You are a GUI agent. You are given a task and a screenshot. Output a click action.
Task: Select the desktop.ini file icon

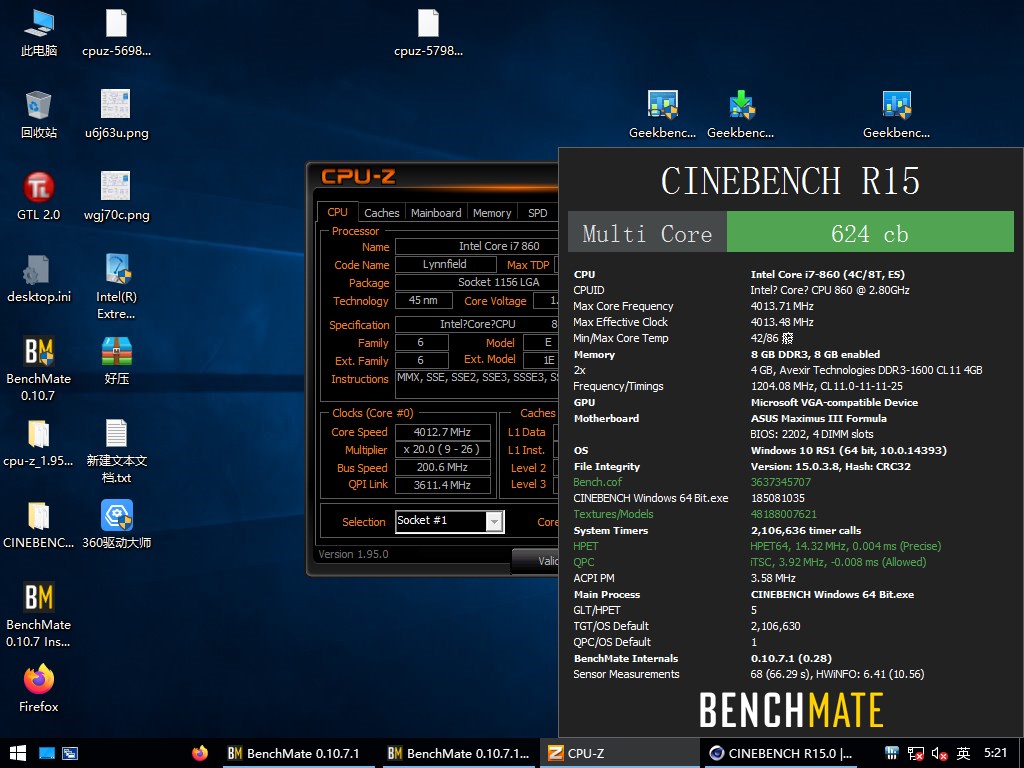coord(39,279)
